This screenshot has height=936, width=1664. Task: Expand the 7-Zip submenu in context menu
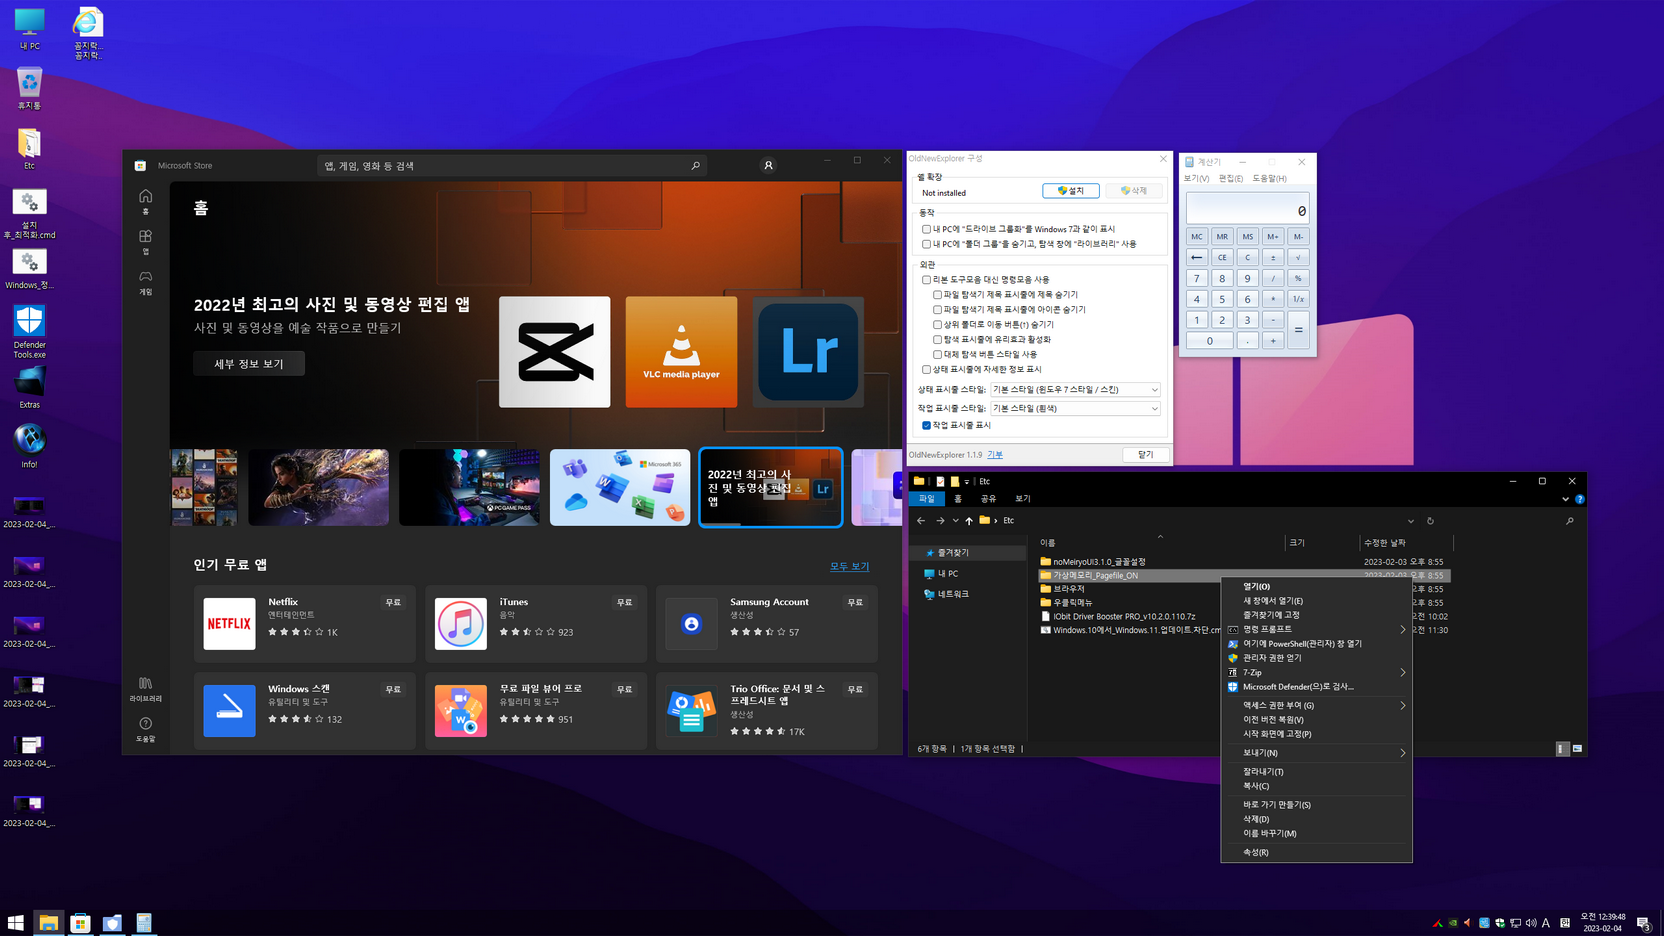click(1316, 672)
